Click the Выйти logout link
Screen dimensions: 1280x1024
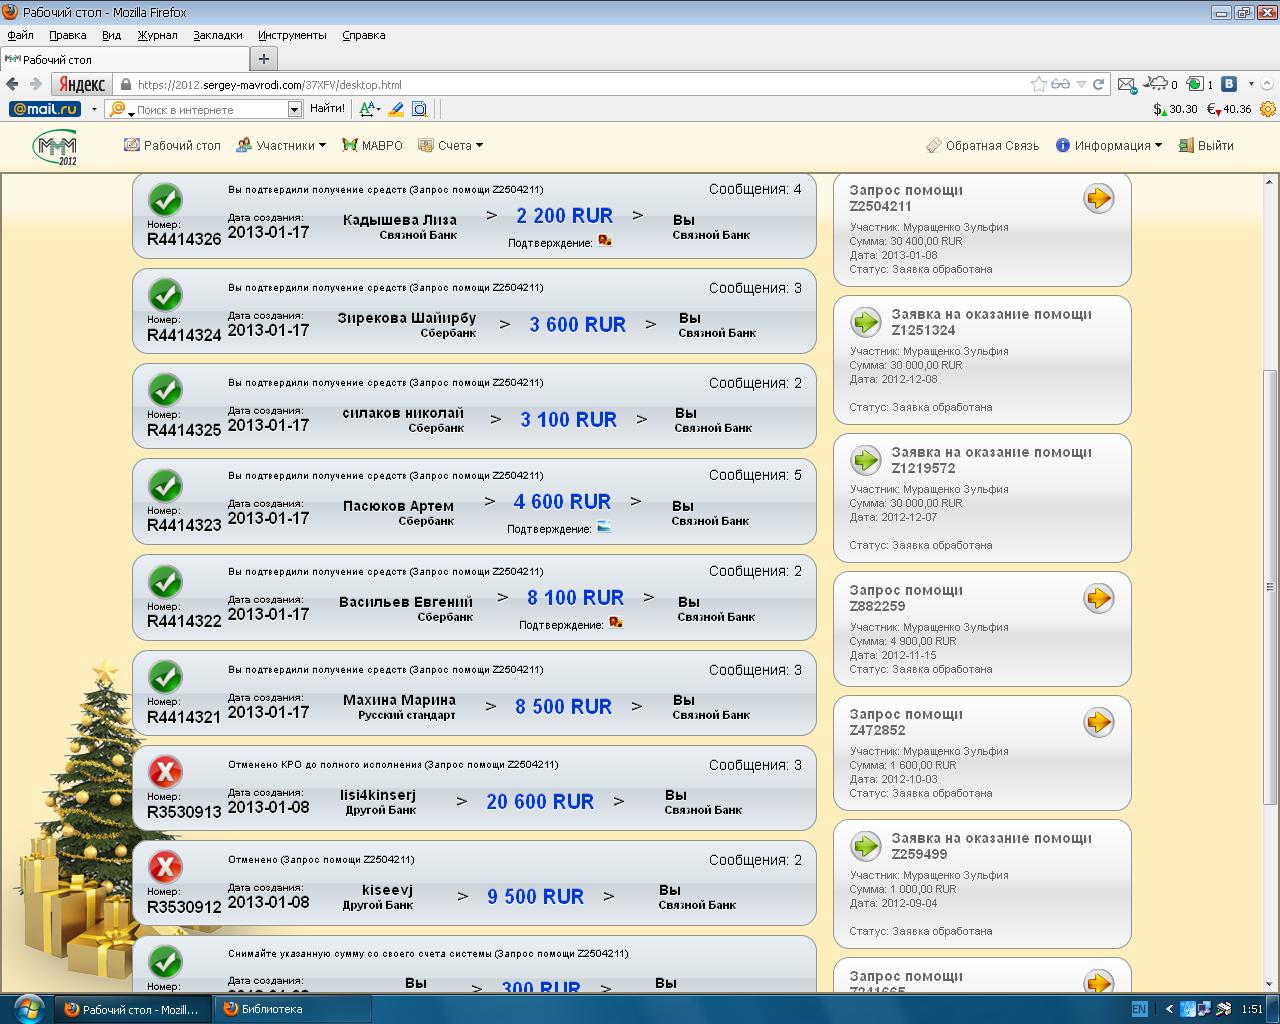pos(1206,146)
